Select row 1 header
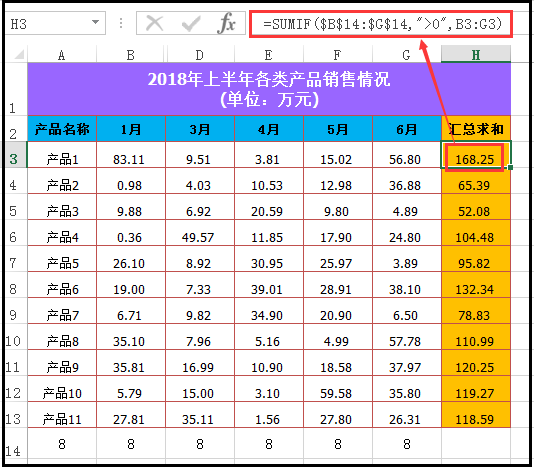Screen dimensions: 534x467 point(16,89)
